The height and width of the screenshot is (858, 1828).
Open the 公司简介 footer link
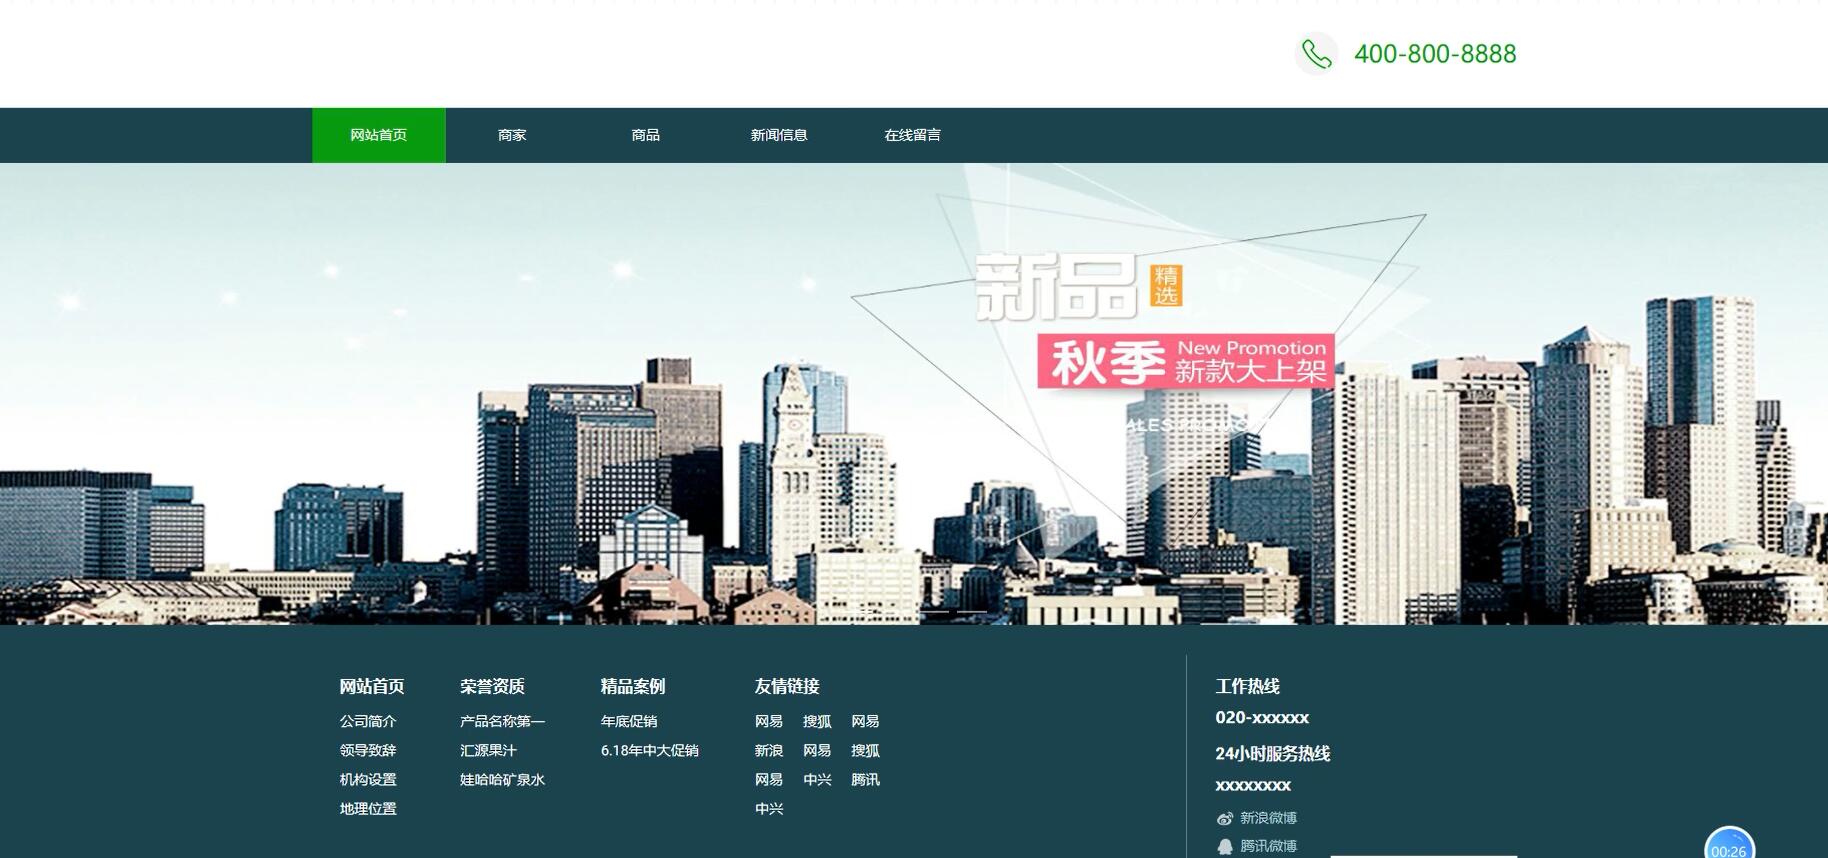point(368,721)
